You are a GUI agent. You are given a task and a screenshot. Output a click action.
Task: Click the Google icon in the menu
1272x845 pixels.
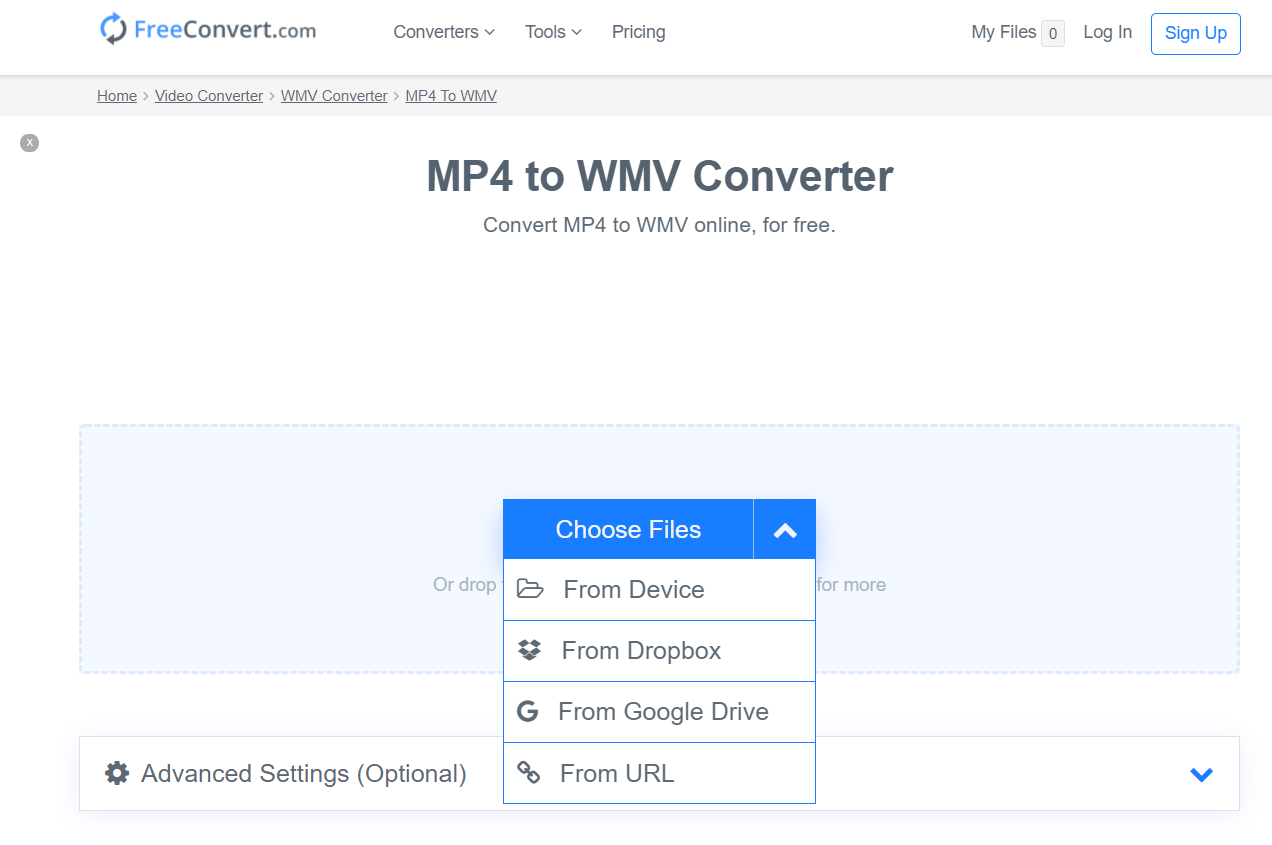[527, 711]
